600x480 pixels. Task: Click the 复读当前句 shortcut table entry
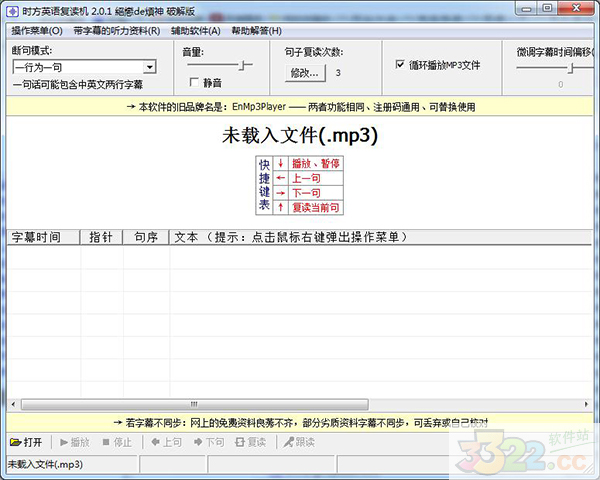click(x=316, y=207)
